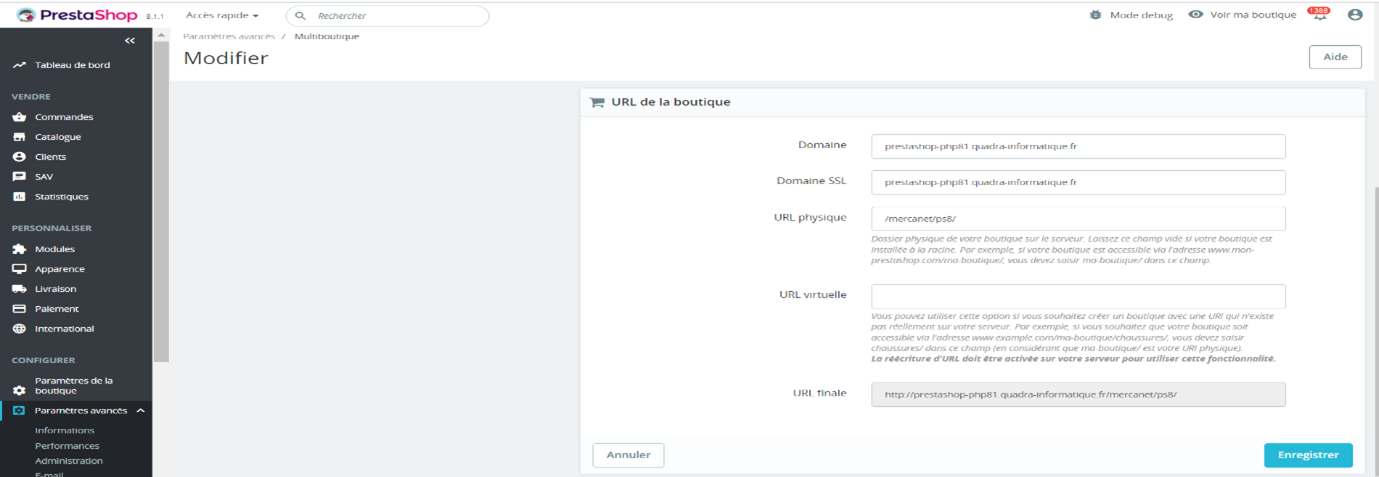Click Multiboutique breadcrumb link
The height and width of the screenshot is (477, 1379).
[x=327, y=36]
